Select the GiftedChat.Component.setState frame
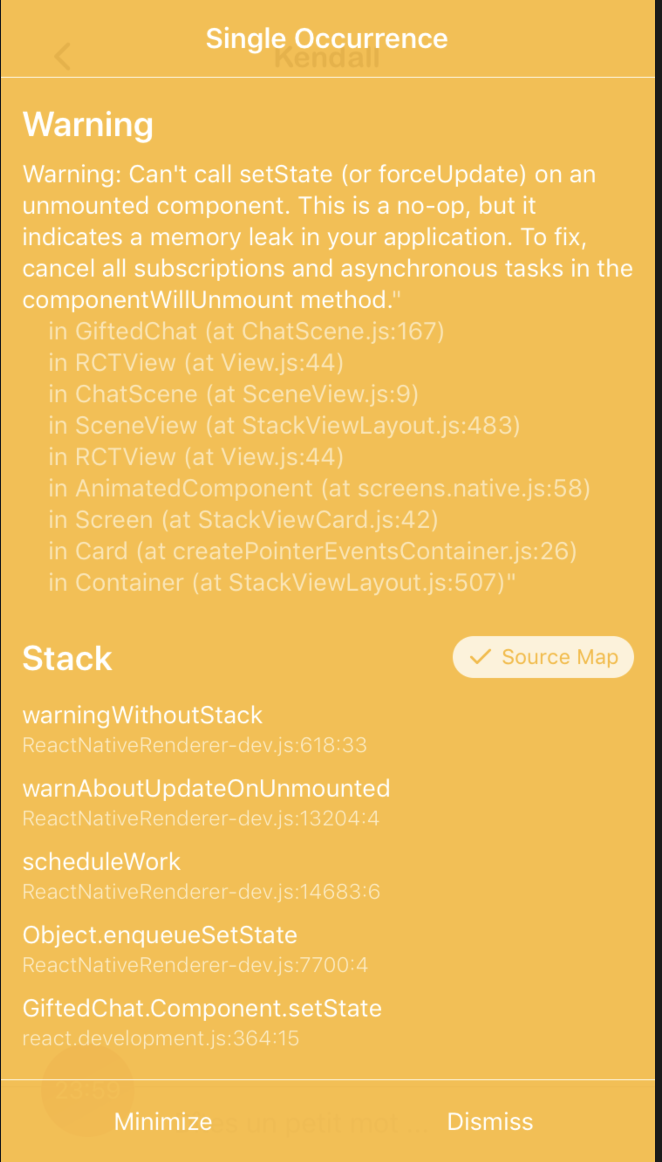Viewport: 662px width, 1162px height. coord(202,1009)
